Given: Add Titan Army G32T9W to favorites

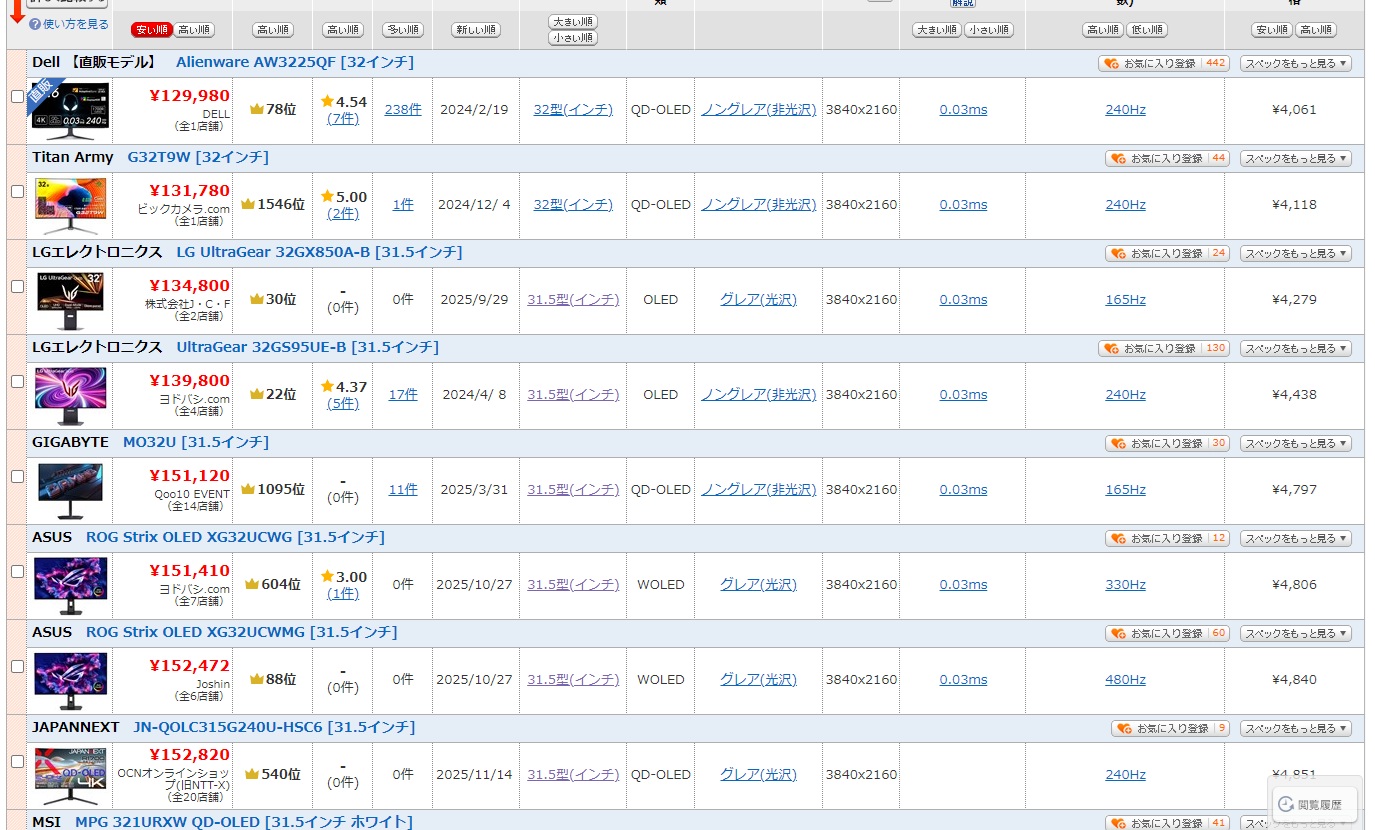Looking at the screenshot, I should [x=1167, y=158].
